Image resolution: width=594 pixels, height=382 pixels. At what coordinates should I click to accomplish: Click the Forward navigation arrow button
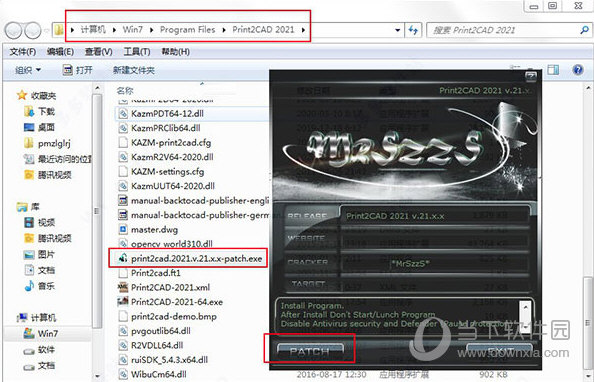33,30
